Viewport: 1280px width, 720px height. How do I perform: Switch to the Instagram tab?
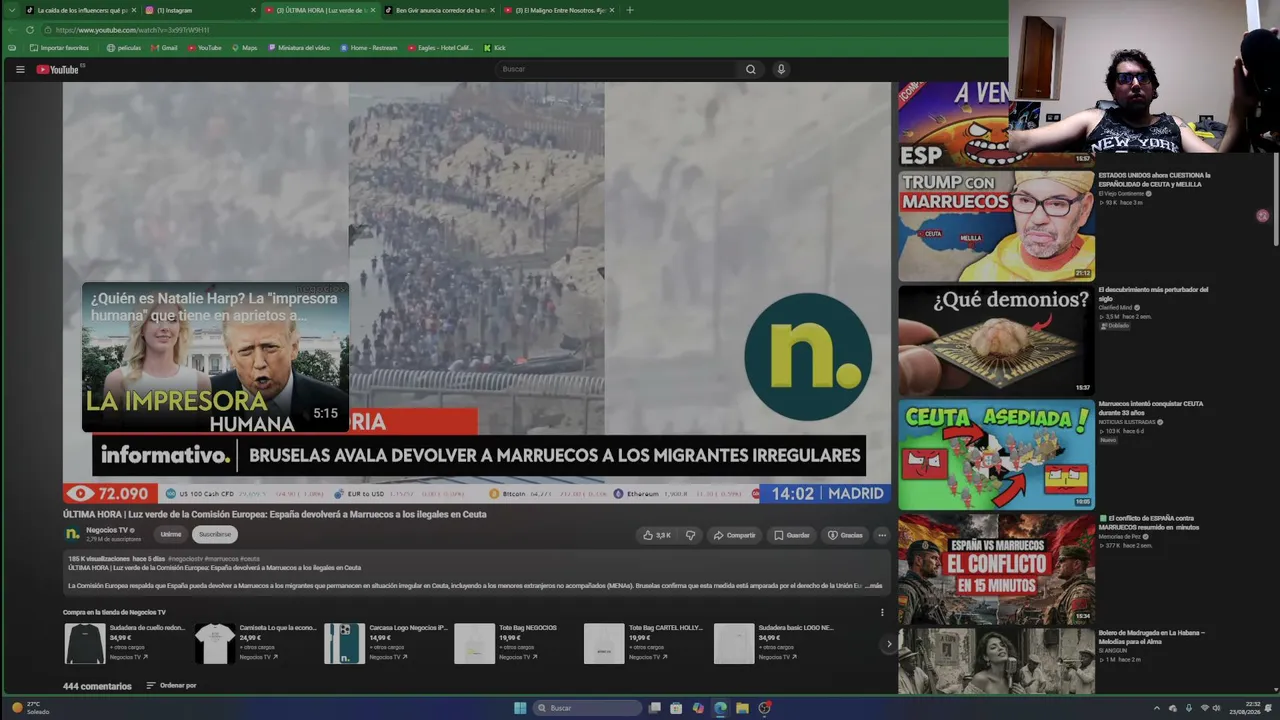pos(199,10)
